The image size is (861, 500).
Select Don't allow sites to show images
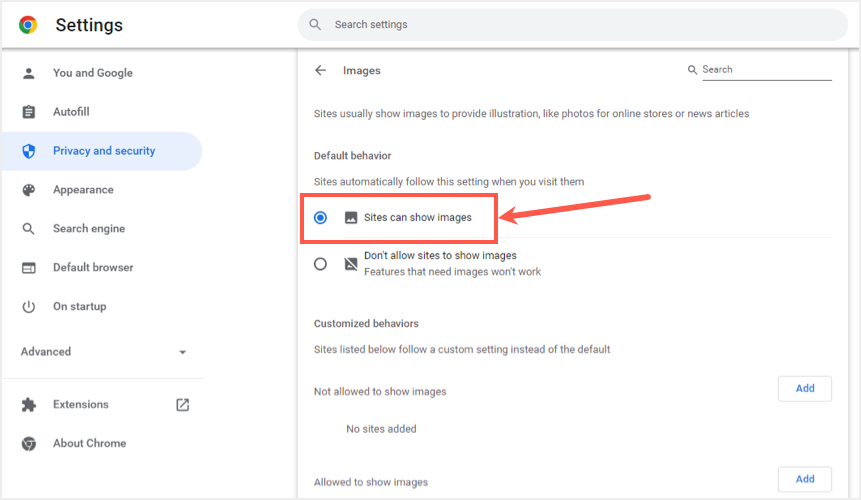(320, 264)
